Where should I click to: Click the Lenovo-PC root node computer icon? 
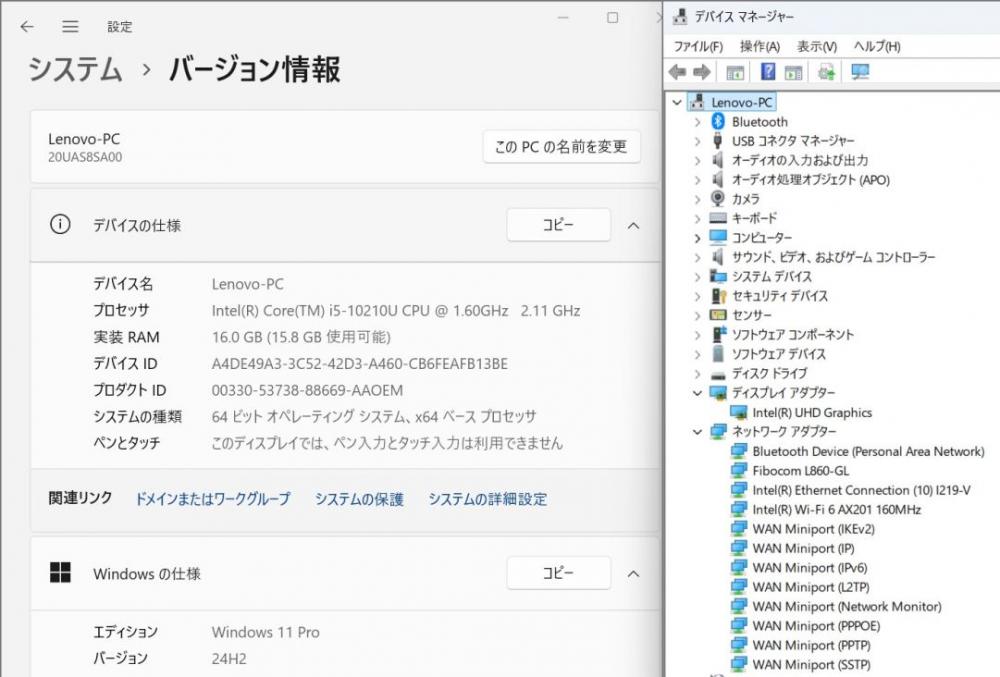698,102
